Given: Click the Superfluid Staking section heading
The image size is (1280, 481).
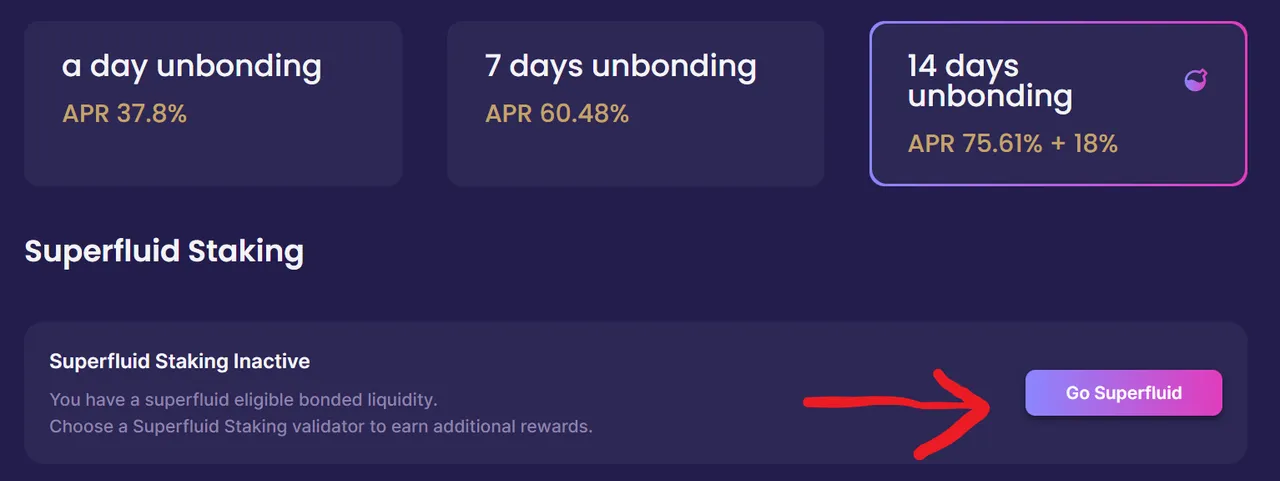Looking at the screenshot, I should (164, 251).
